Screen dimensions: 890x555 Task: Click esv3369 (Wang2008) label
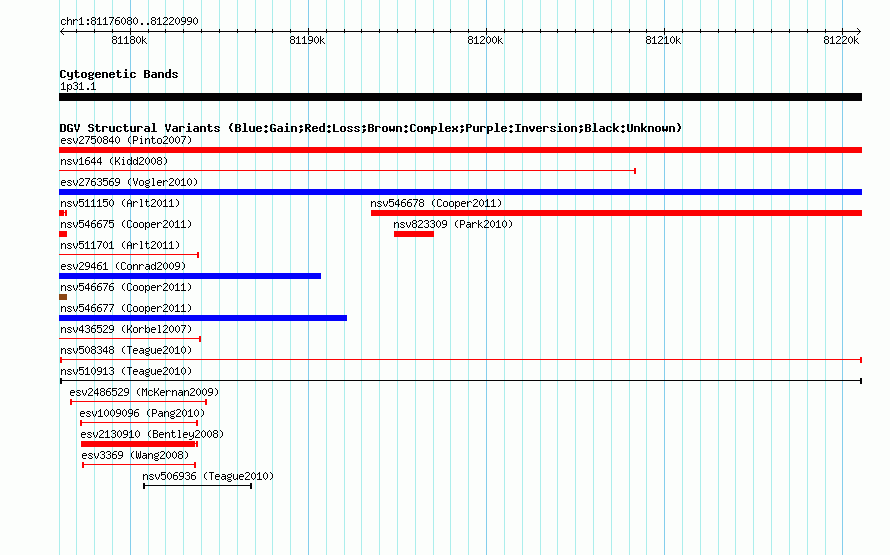point(135,455)
